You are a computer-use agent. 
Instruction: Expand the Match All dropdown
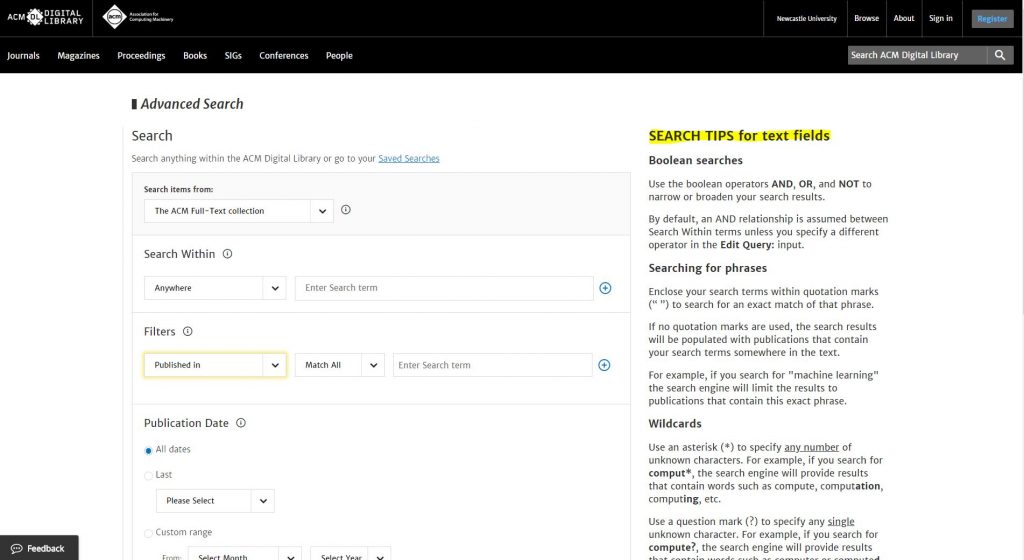(x=339, y=365)
